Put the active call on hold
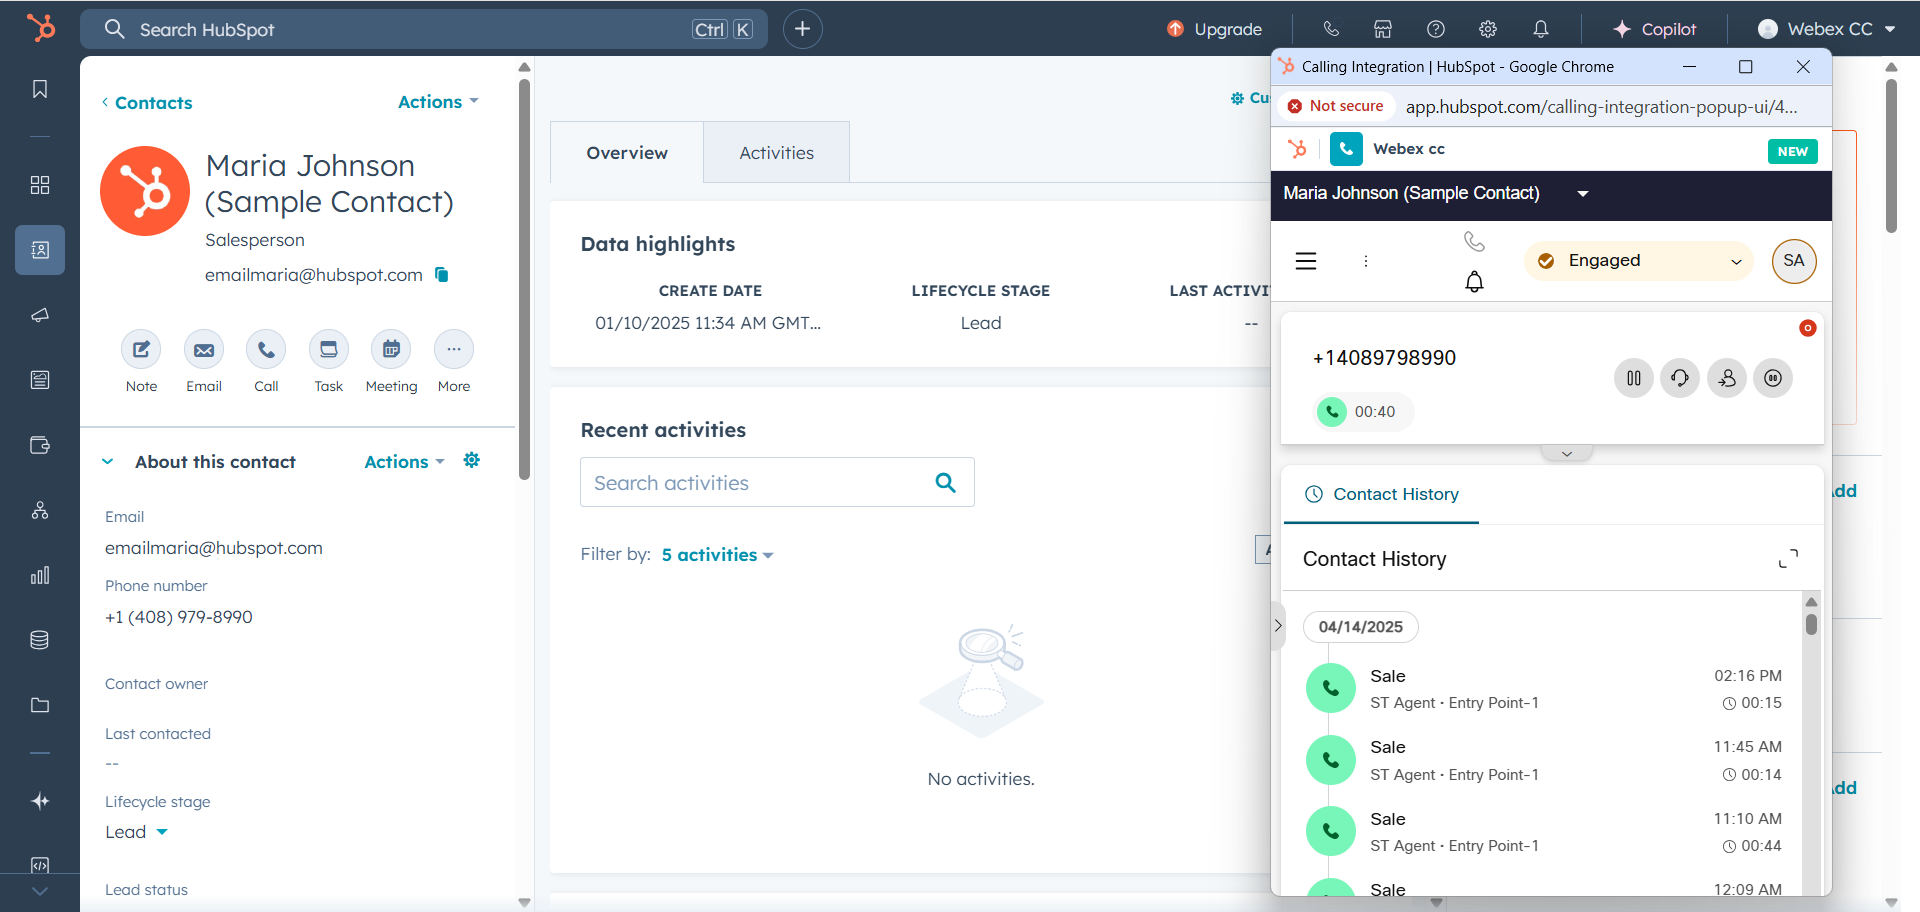 point(1633,378)
